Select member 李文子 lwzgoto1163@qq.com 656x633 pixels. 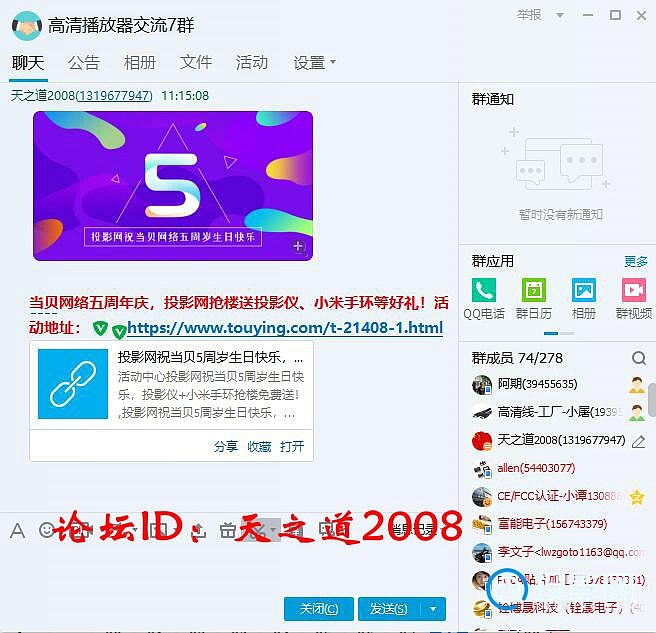click(x=569, y=552)
